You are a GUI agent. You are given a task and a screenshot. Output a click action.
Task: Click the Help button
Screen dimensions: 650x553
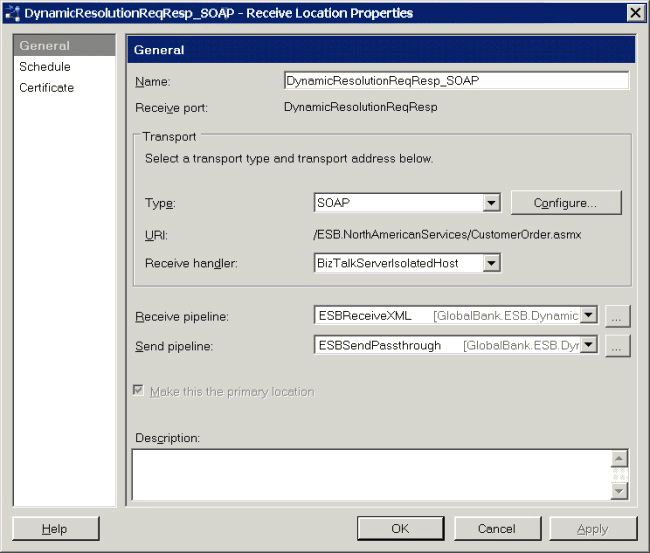(x=56, y=529)
